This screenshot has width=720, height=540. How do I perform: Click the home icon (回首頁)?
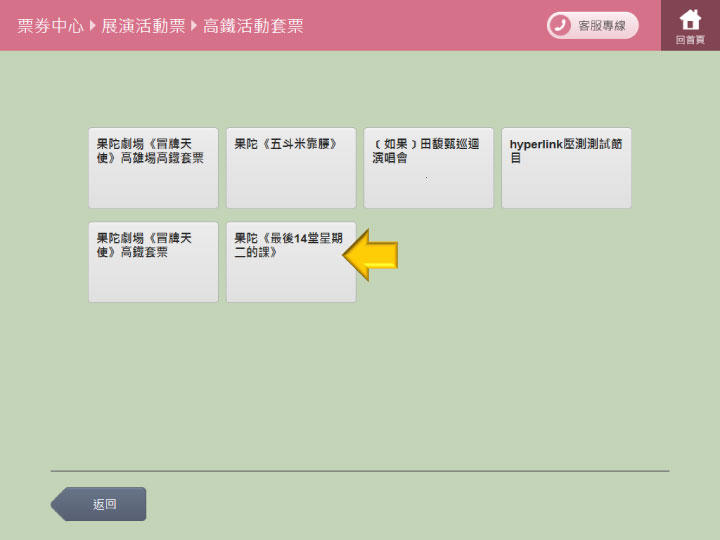tap(690, 19)
